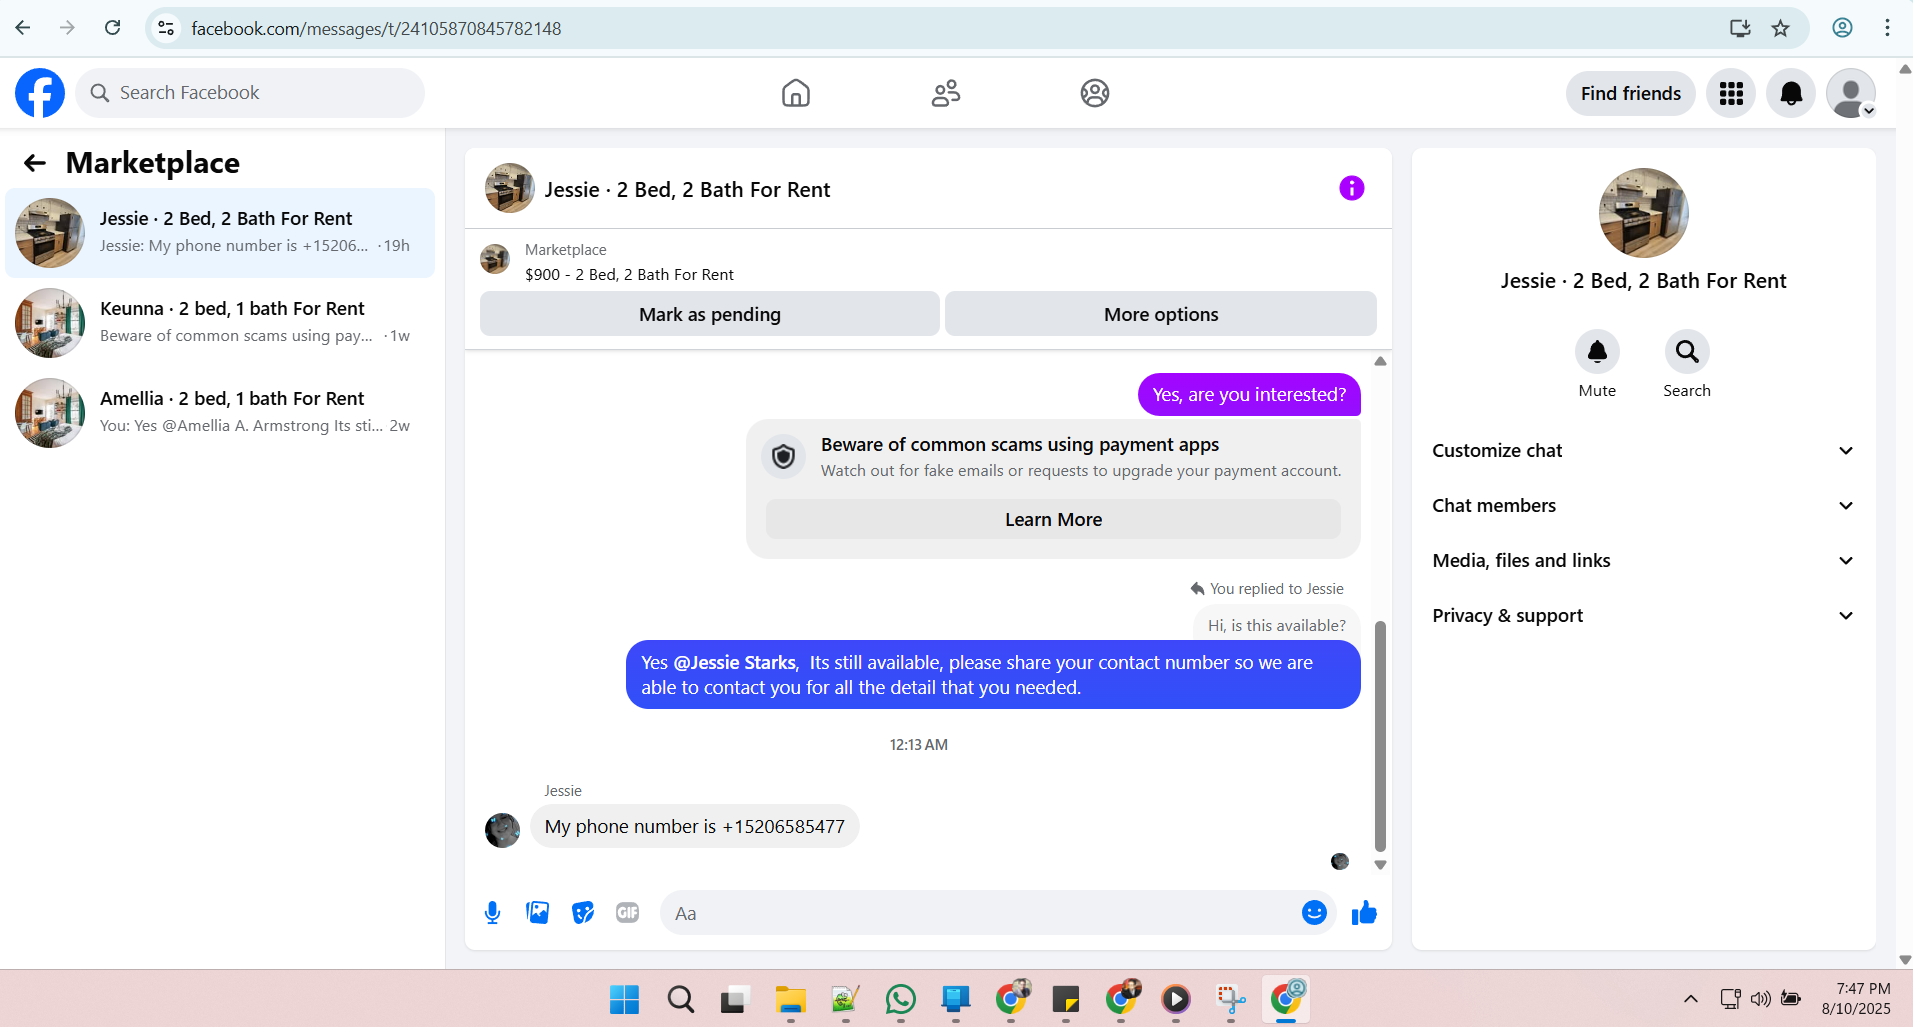
Task: Open clock and date in taskbar
Action: click(1857, 999)
